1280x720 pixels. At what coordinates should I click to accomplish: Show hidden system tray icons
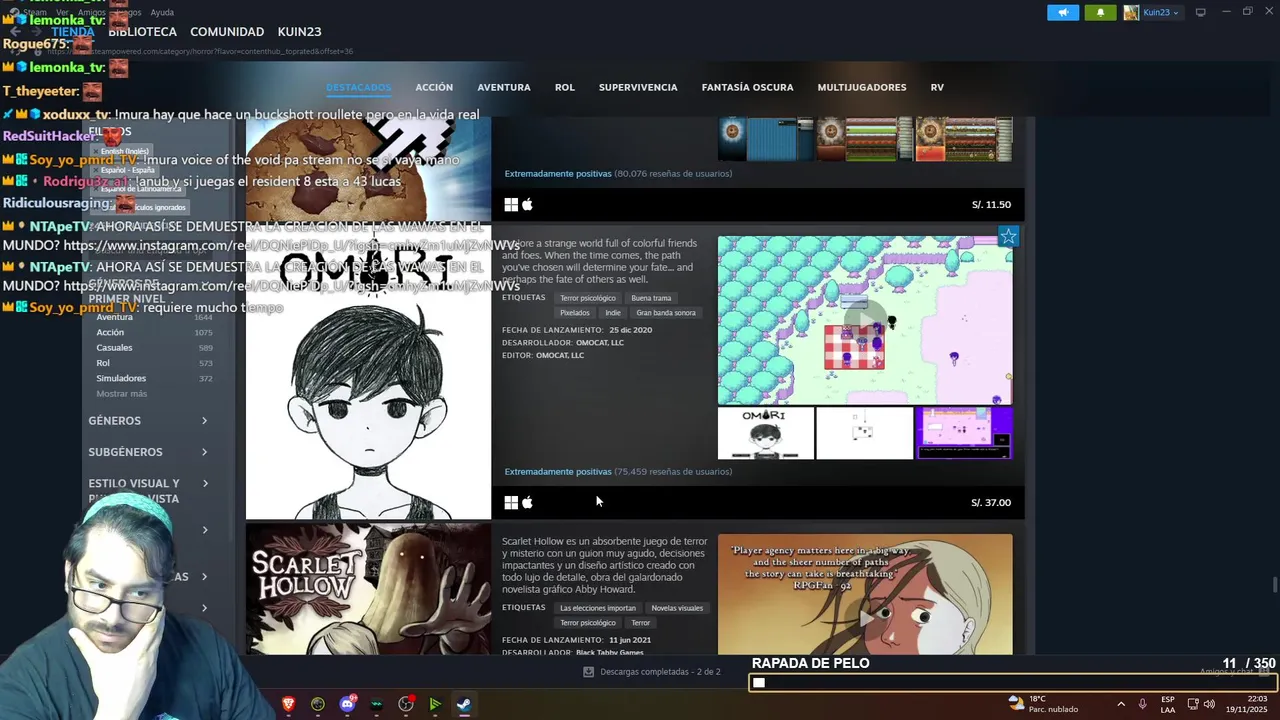pos(1121,704)
